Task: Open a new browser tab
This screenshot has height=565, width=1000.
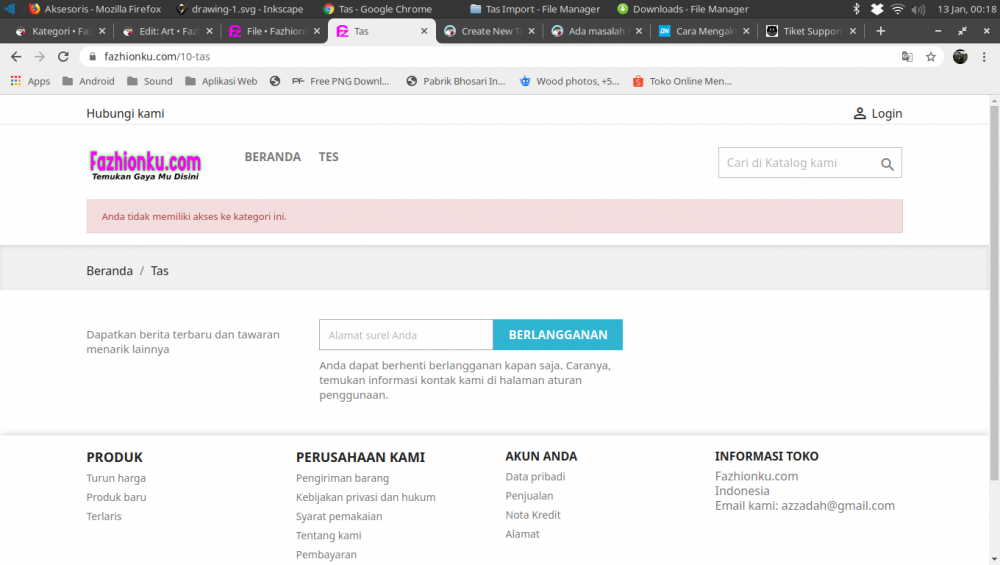Action: click(881, 31)
